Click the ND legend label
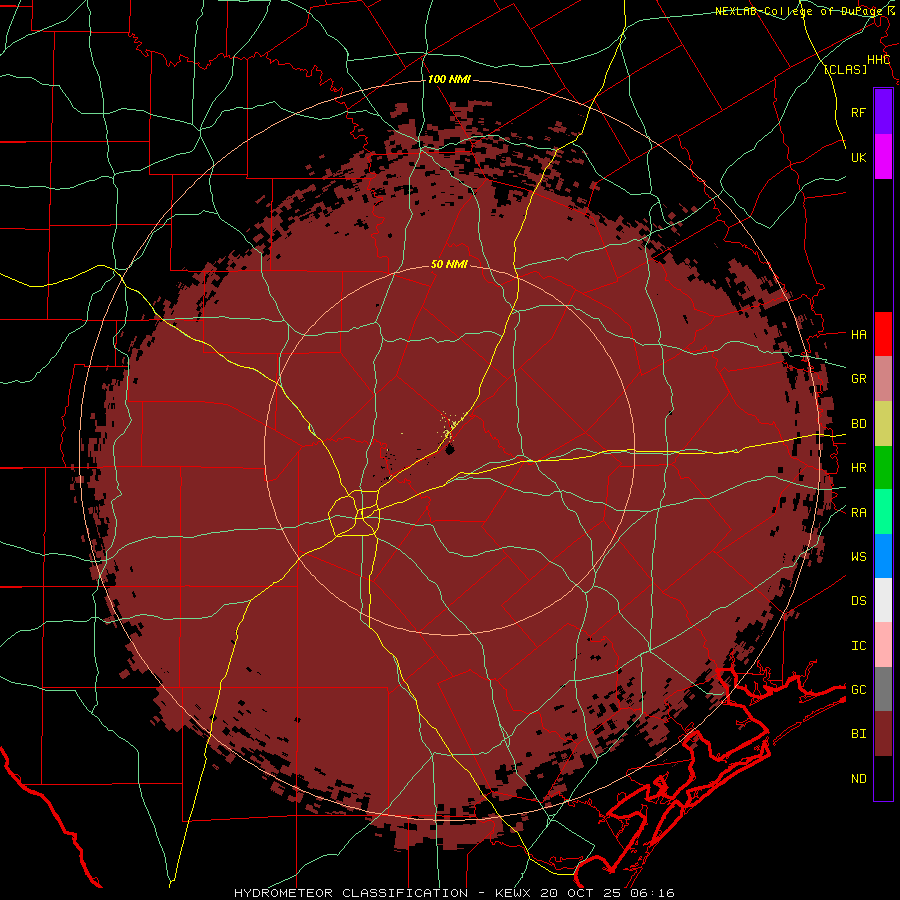The width and height of the screenshot is (900, 900). [x=858, y=778]
